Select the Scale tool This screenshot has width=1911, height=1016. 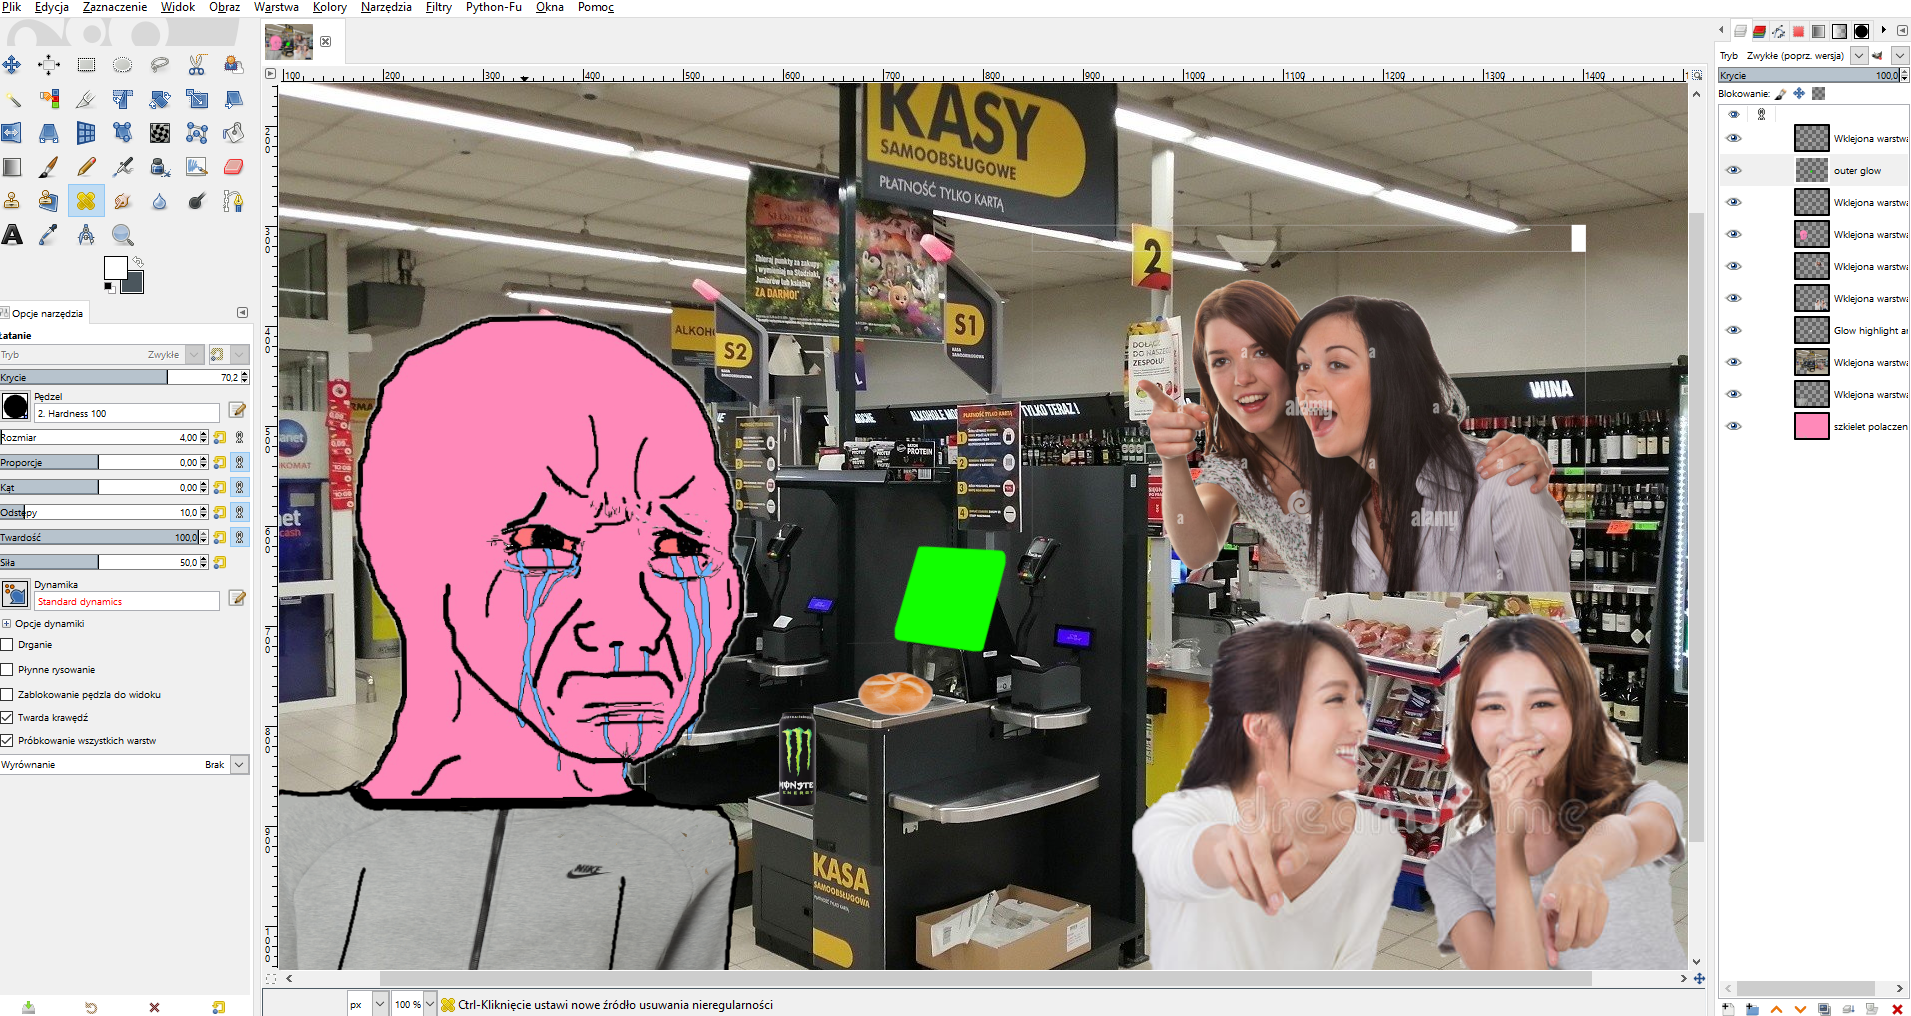[x=197, y=99]
